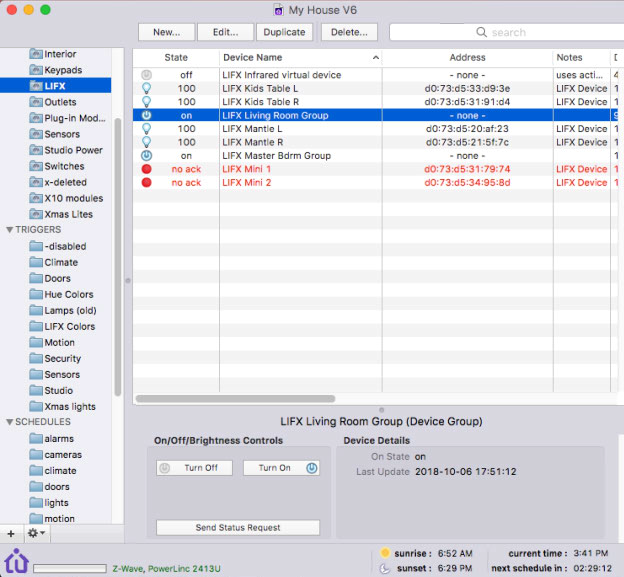Turn on the LIFX Living Room Group
Screen dimensions: 624x577
(x=281, y=468)
